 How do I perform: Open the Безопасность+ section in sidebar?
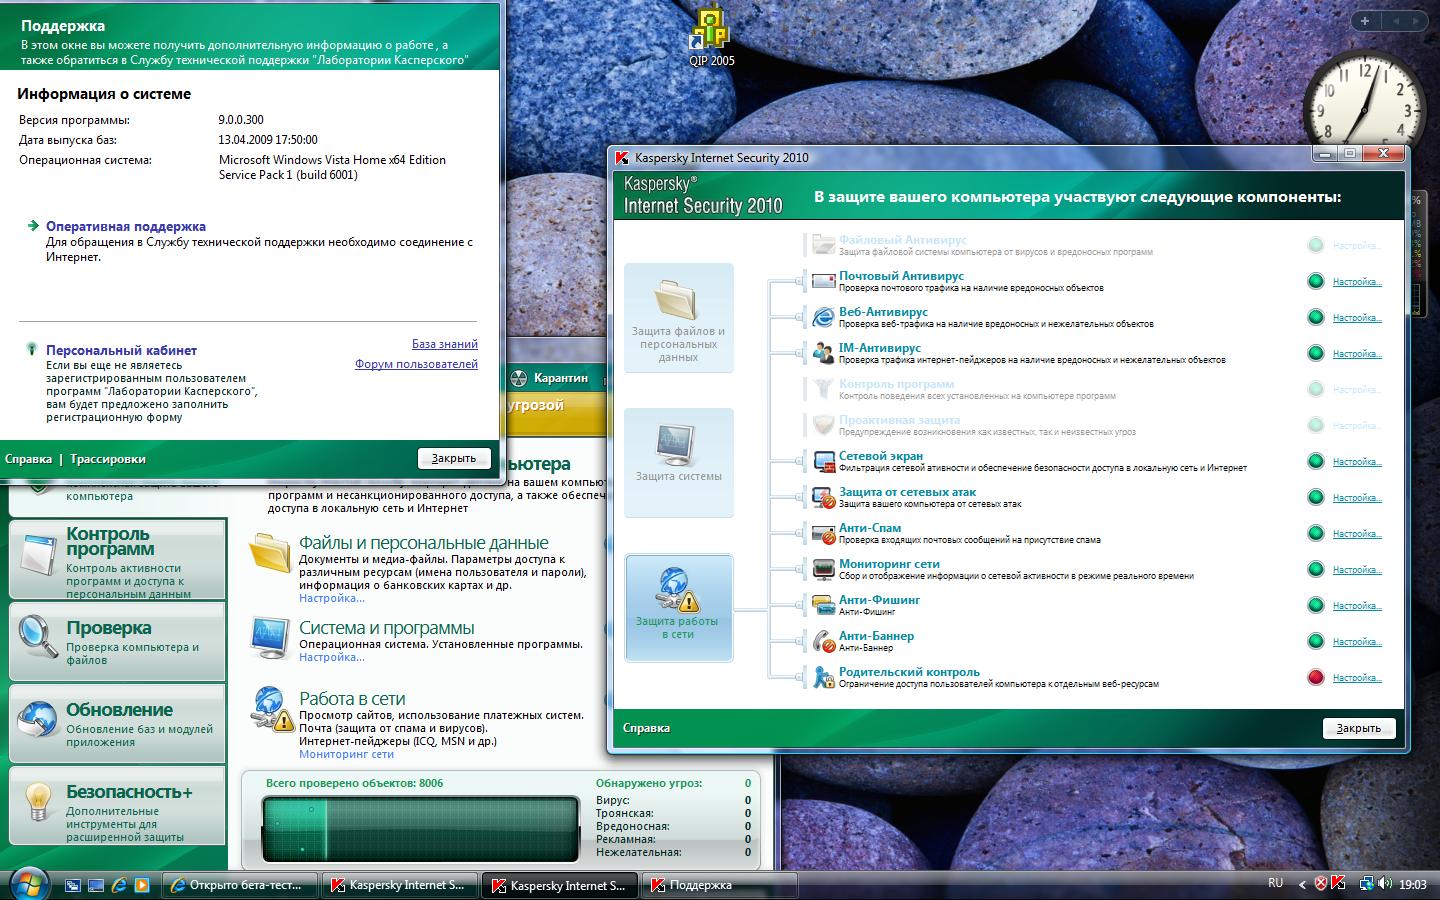118,806
